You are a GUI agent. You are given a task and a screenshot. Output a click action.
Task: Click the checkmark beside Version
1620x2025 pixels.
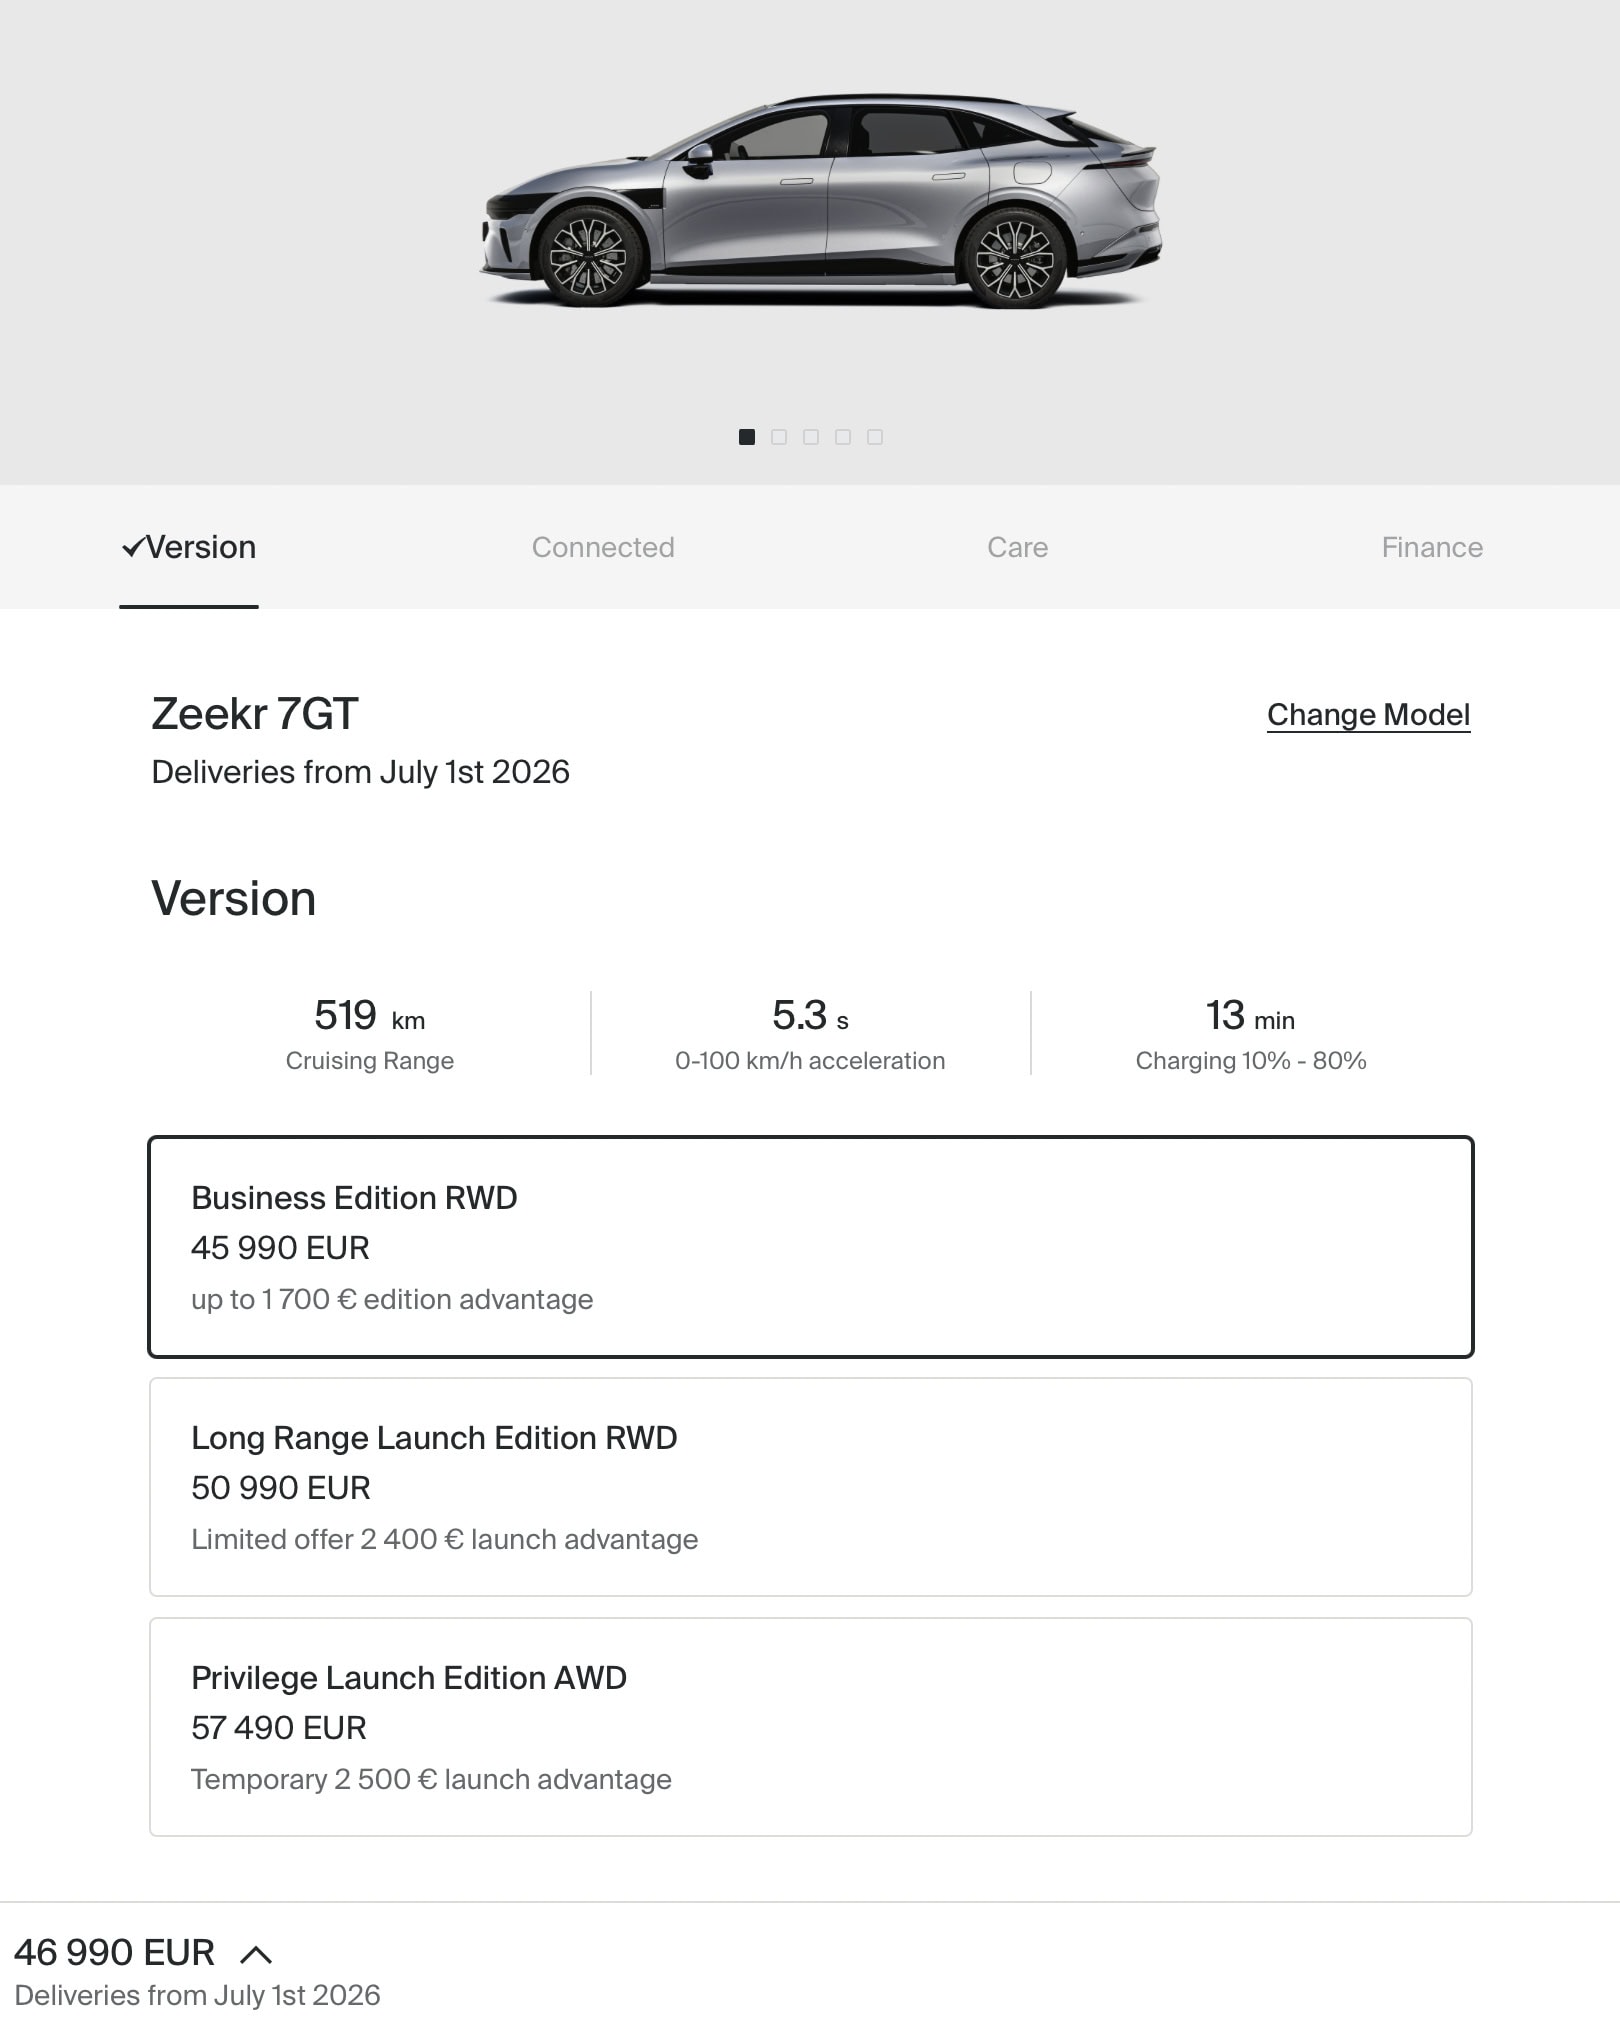[x=132, y=547]
